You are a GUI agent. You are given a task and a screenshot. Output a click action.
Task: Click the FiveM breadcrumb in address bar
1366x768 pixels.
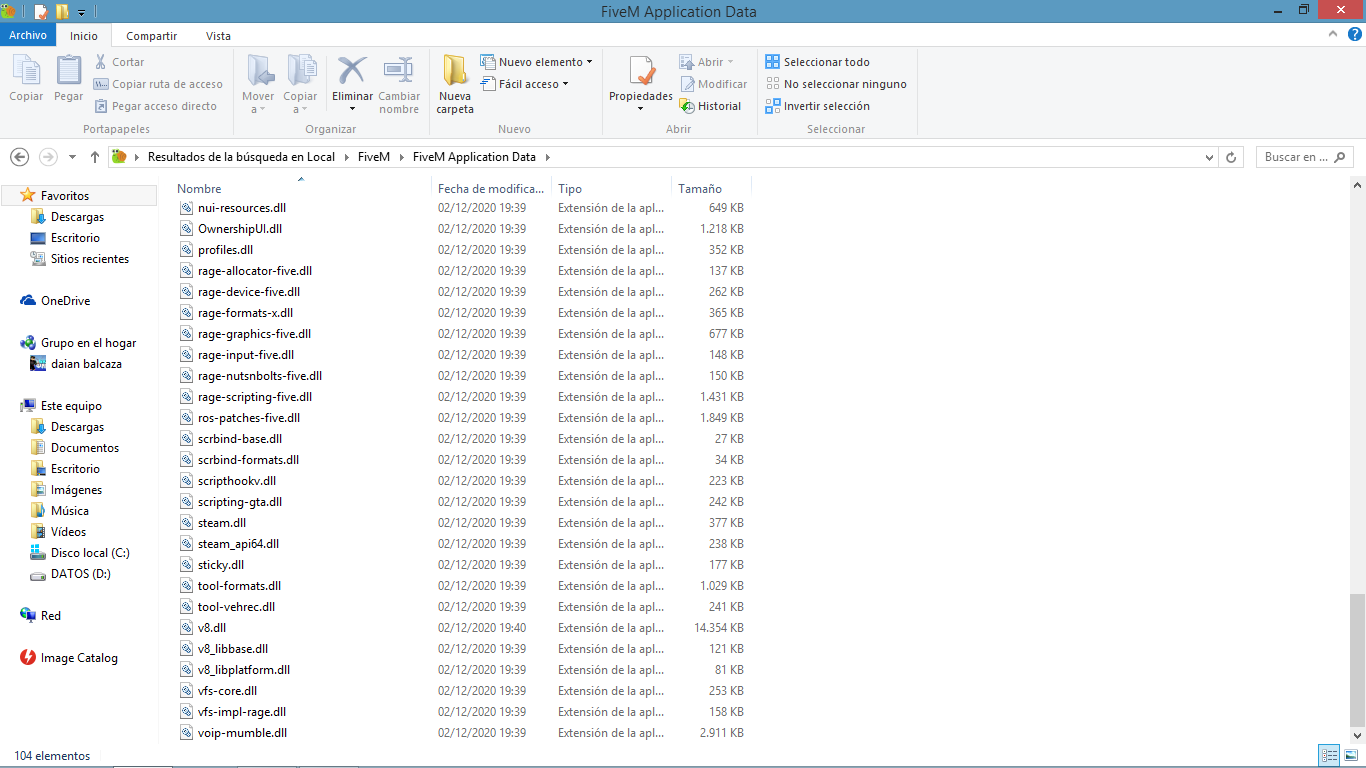[374, 157]
